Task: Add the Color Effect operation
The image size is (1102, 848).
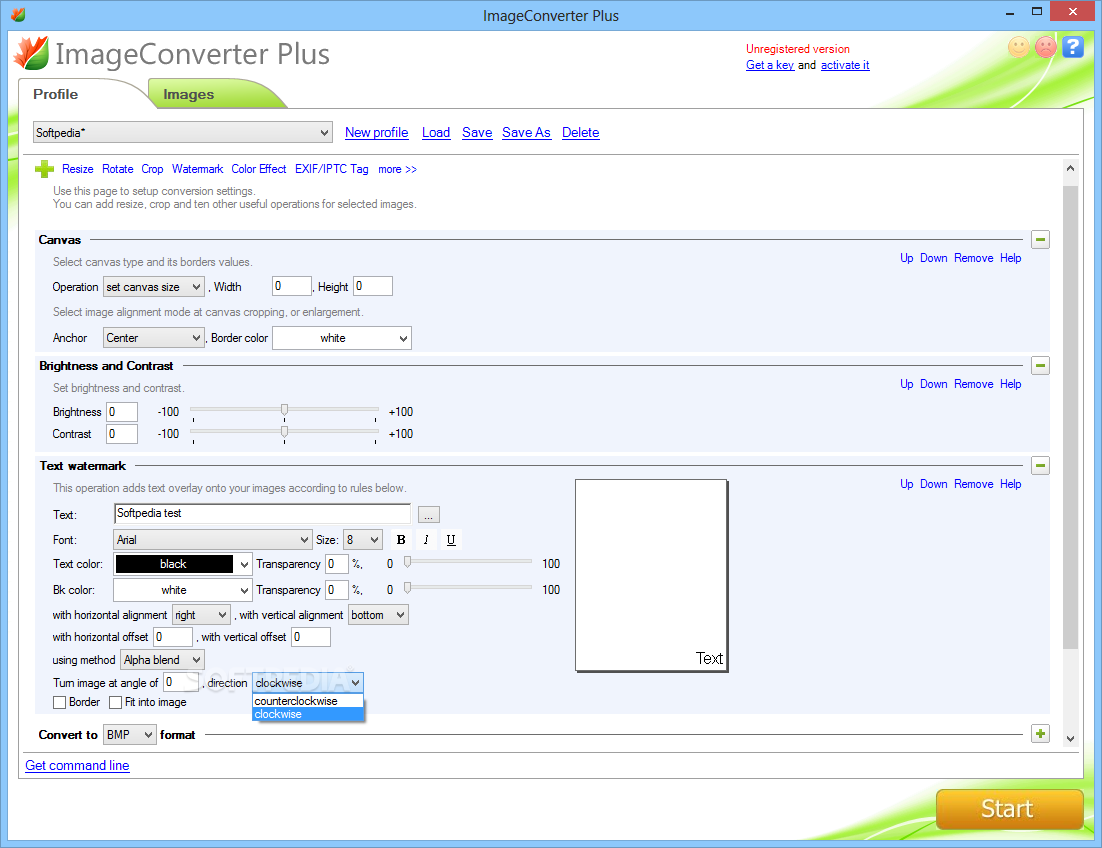Action: coord(259,169)
